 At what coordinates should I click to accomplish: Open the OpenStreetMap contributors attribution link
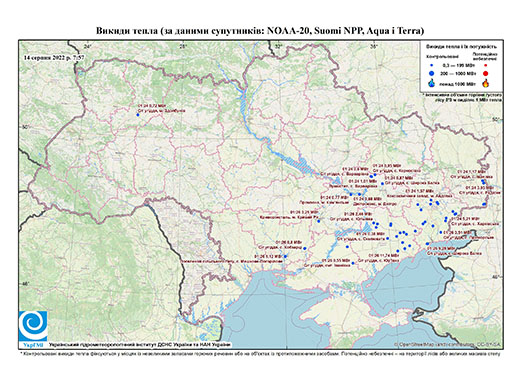448,344
